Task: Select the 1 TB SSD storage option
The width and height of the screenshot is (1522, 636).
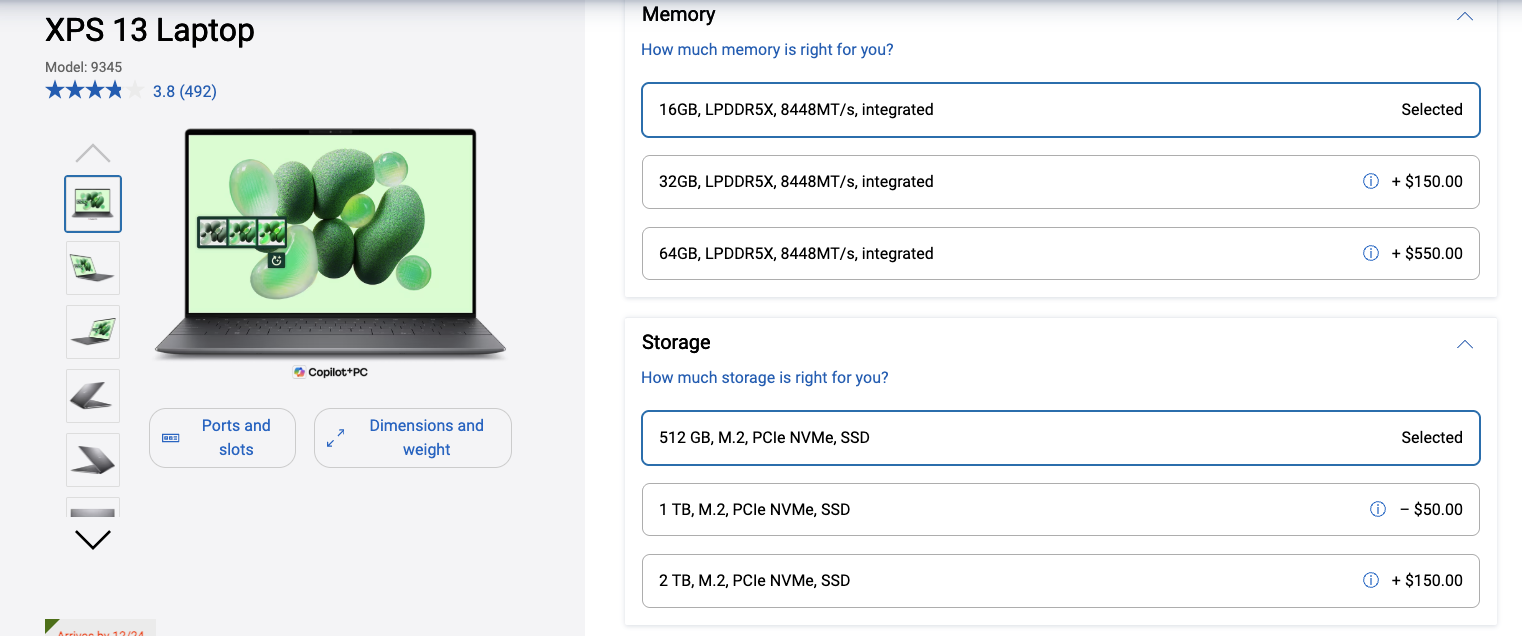Action: [1060, 509]
